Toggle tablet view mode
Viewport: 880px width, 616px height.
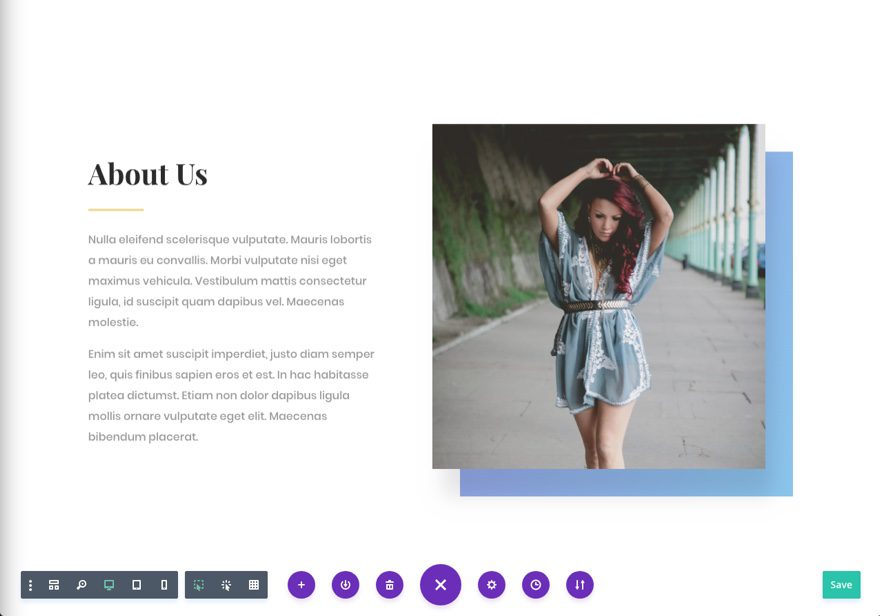tap(136, 585)
